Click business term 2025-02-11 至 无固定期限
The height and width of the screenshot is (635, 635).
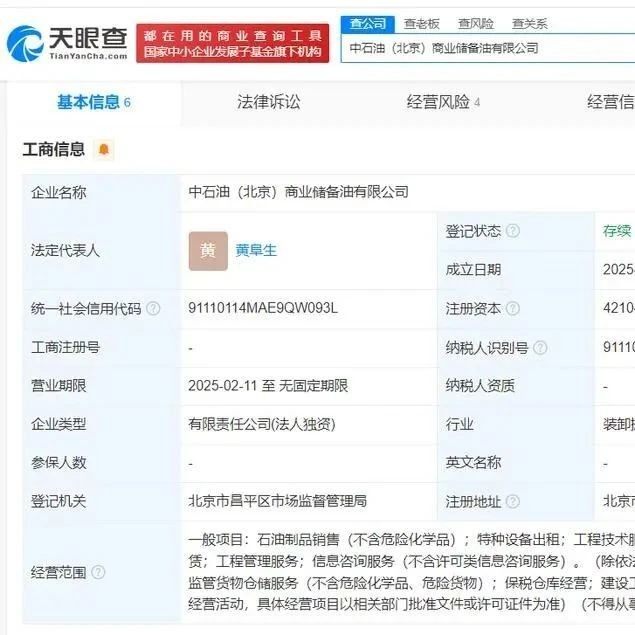[x=268, y=386]
